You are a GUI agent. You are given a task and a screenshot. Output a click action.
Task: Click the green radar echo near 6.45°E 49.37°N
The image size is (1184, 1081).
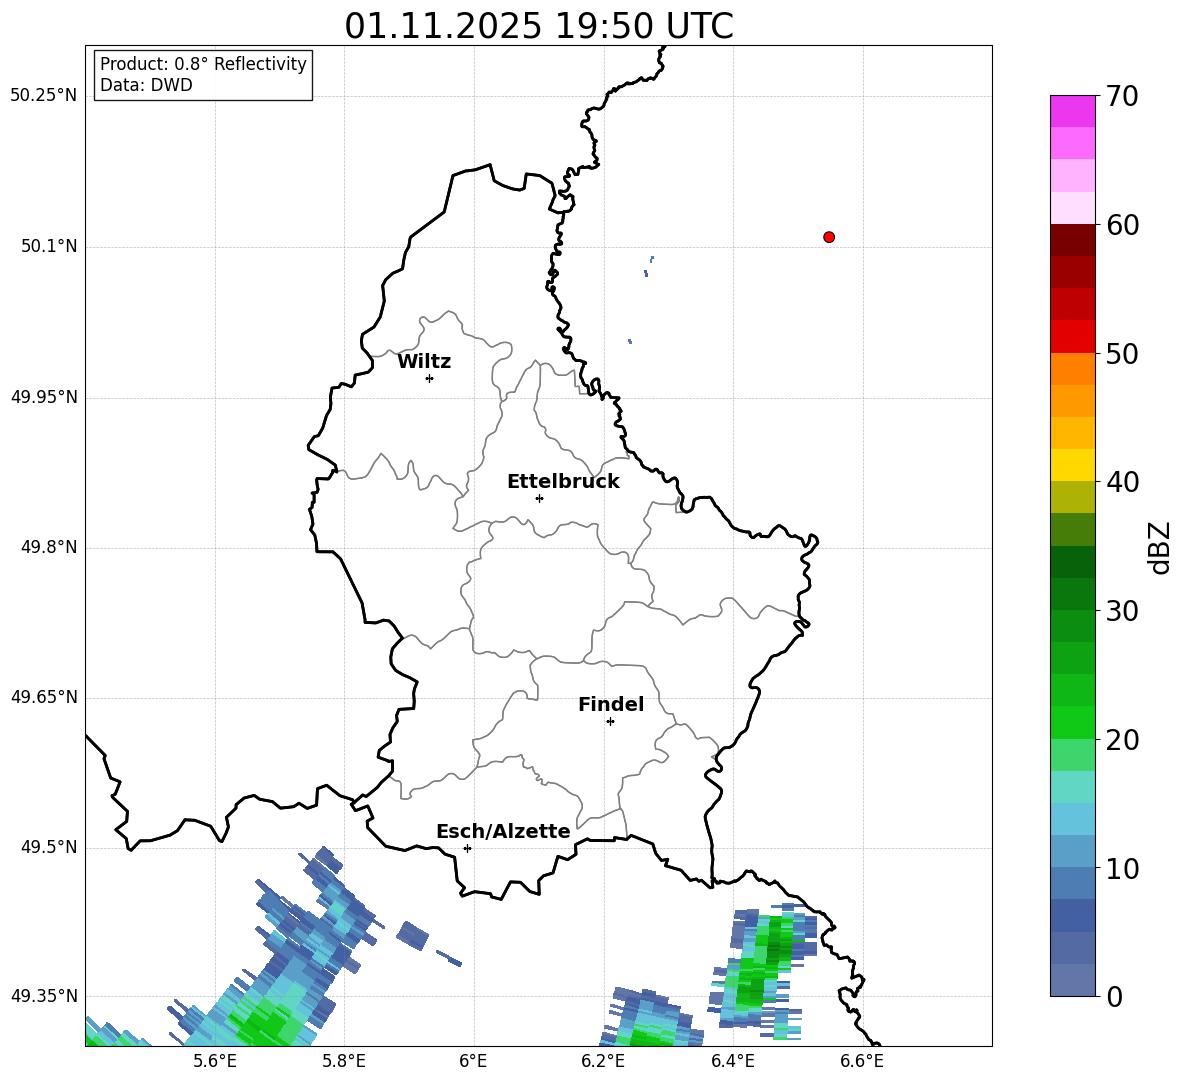[x=764, y=970]
